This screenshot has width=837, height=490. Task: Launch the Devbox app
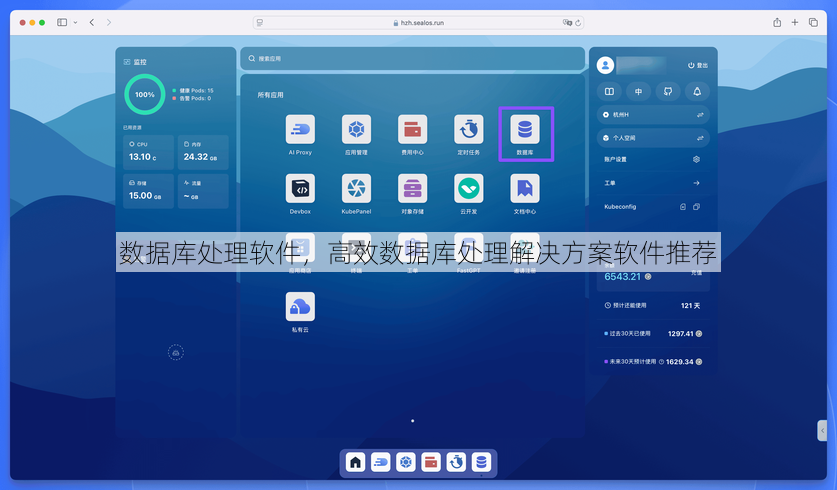[300, 188]
